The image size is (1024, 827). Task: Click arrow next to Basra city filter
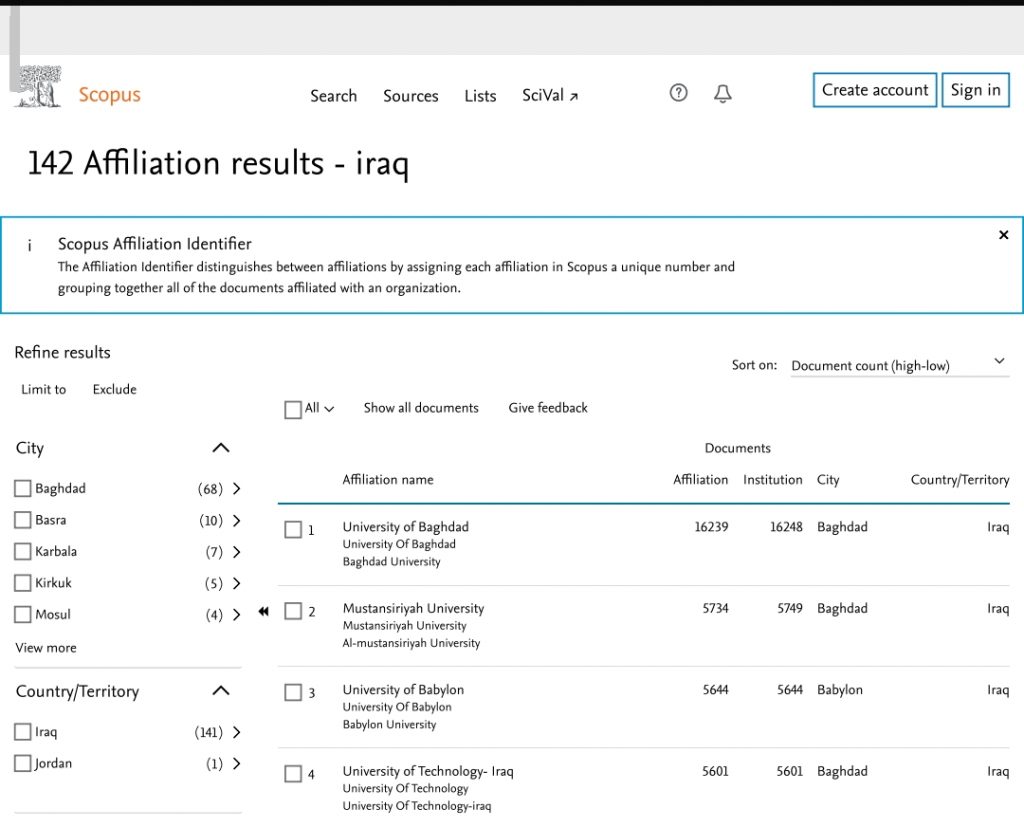(x=237, y=521)
